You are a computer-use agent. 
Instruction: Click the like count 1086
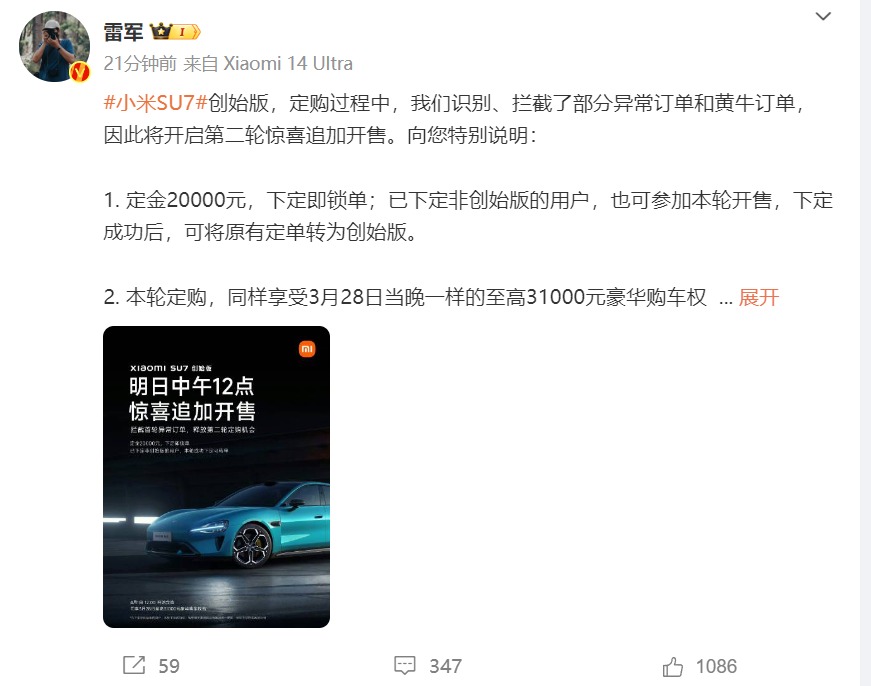tap(716, 666)
